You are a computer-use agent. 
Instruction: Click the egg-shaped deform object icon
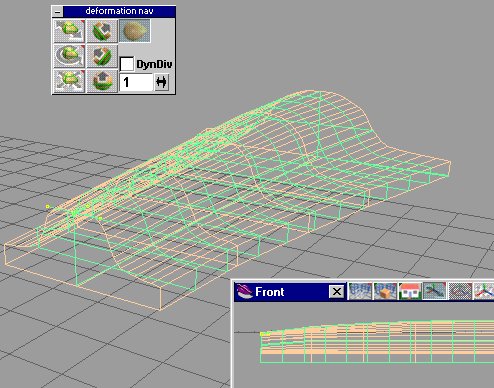(x=135, y=31)
